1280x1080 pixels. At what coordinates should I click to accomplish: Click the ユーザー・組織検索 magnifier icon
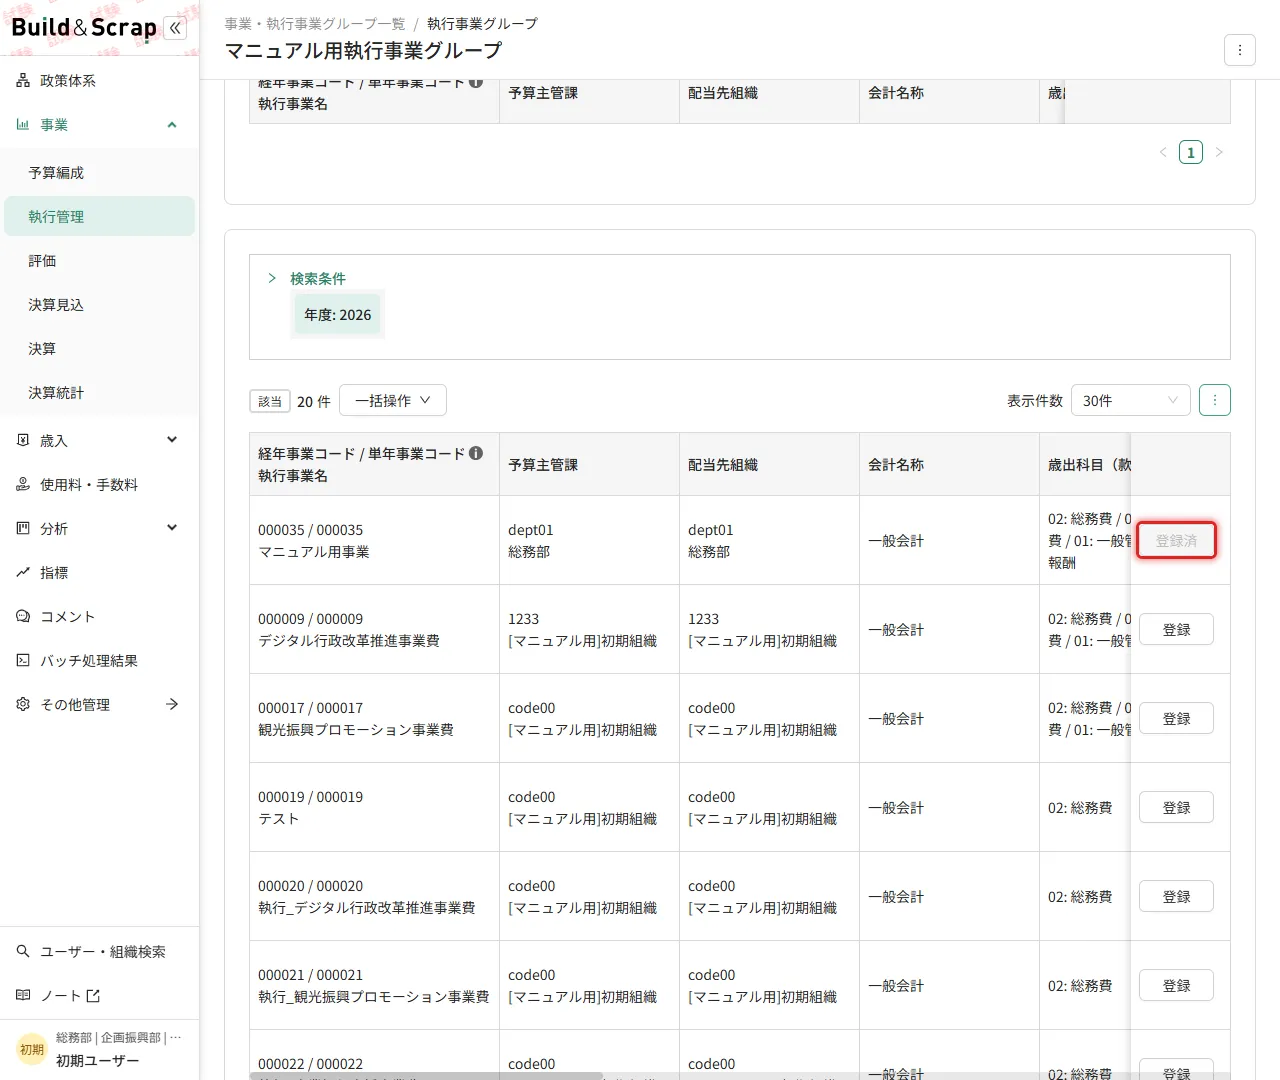[23, 952]
